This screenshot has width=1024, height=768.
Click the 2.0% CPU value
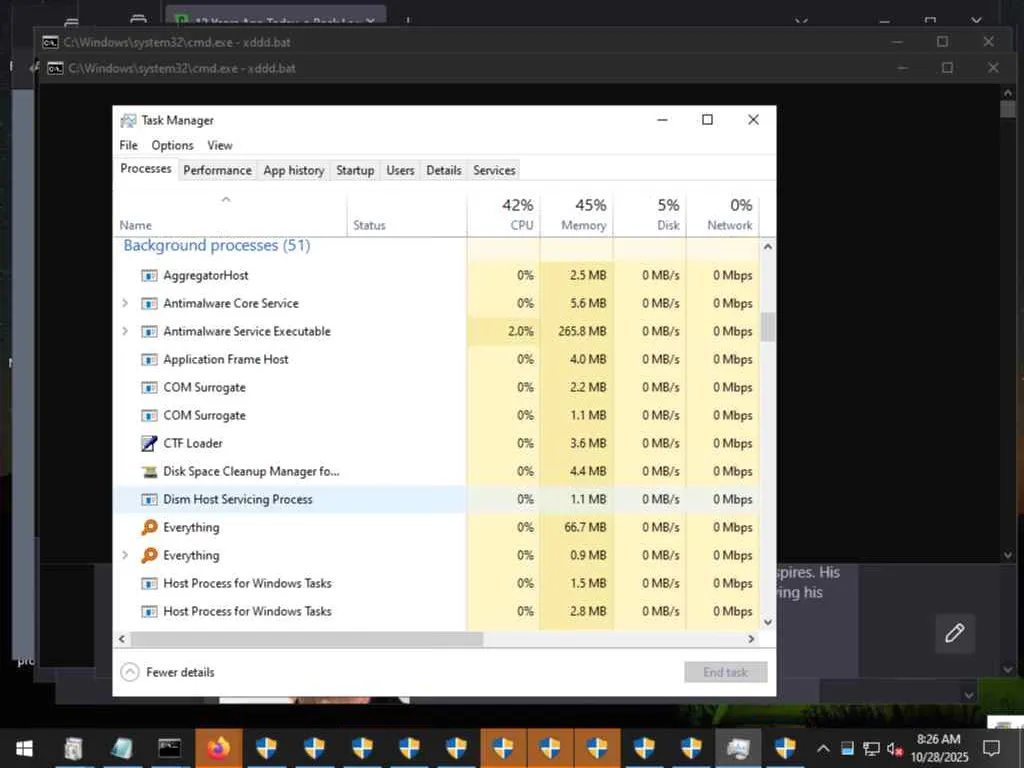click(x=520, y=332)
